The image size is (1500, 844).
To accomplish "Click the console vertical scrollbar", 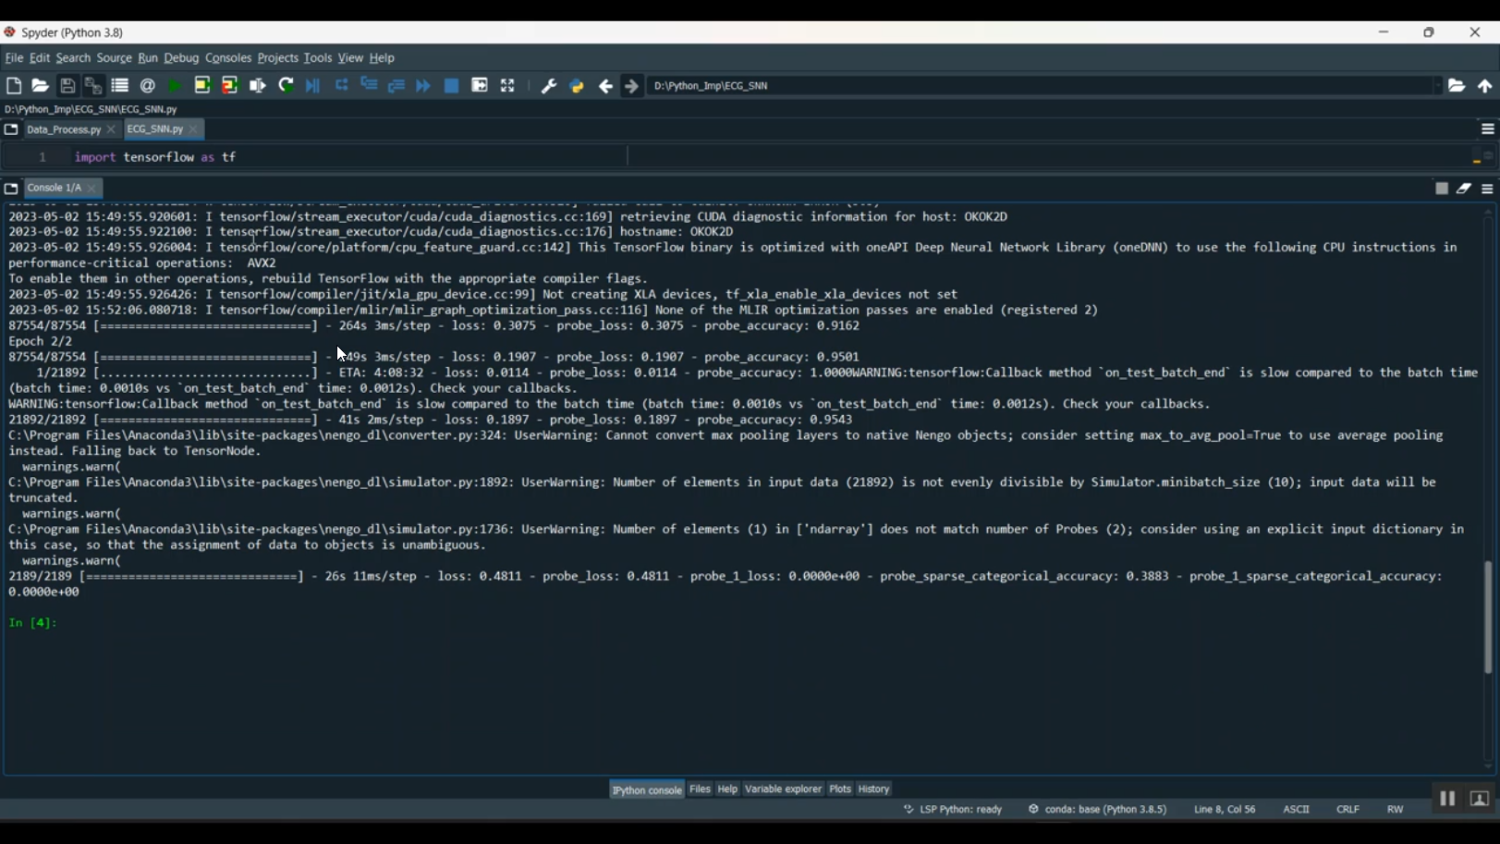I will pyautogui.click(x=1488, y=615).
